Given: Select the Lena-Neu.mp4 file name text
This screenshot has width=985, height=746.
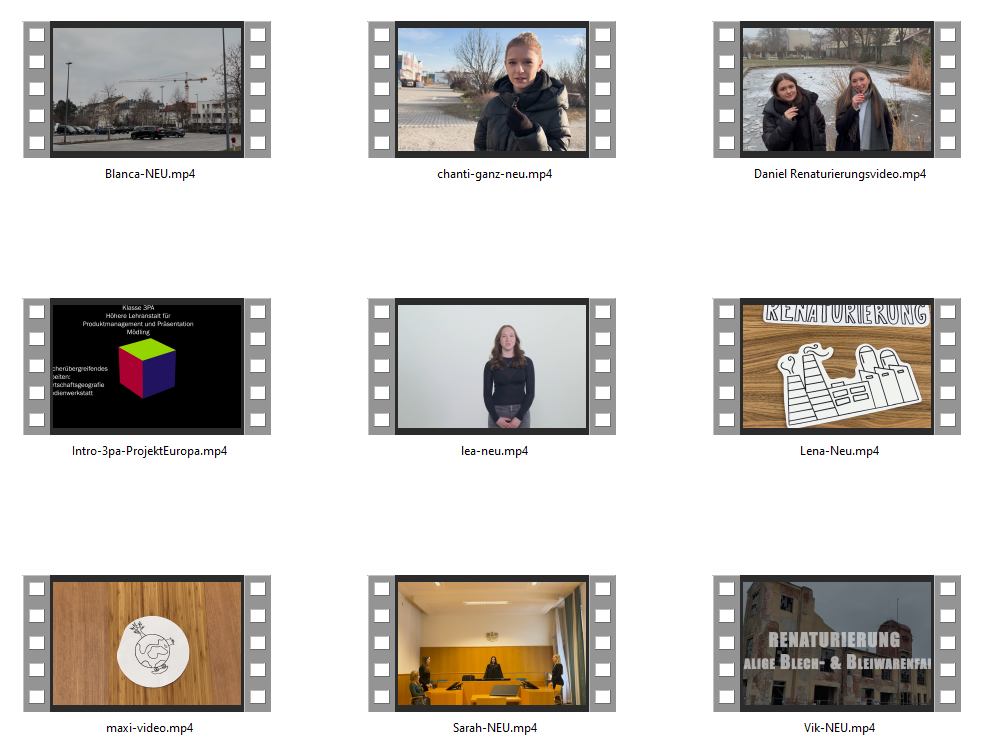Looking at the screenshot, I should pyautogui.click(x=839, y=451).
